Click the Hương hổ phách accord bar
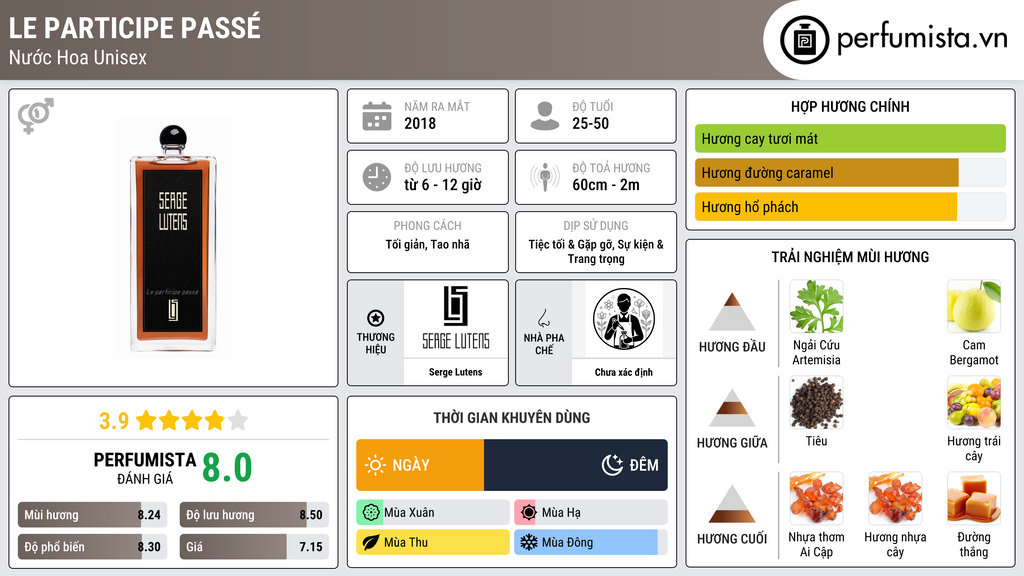Viewport: 1024px width, 576px height. (x=850, y=207)
